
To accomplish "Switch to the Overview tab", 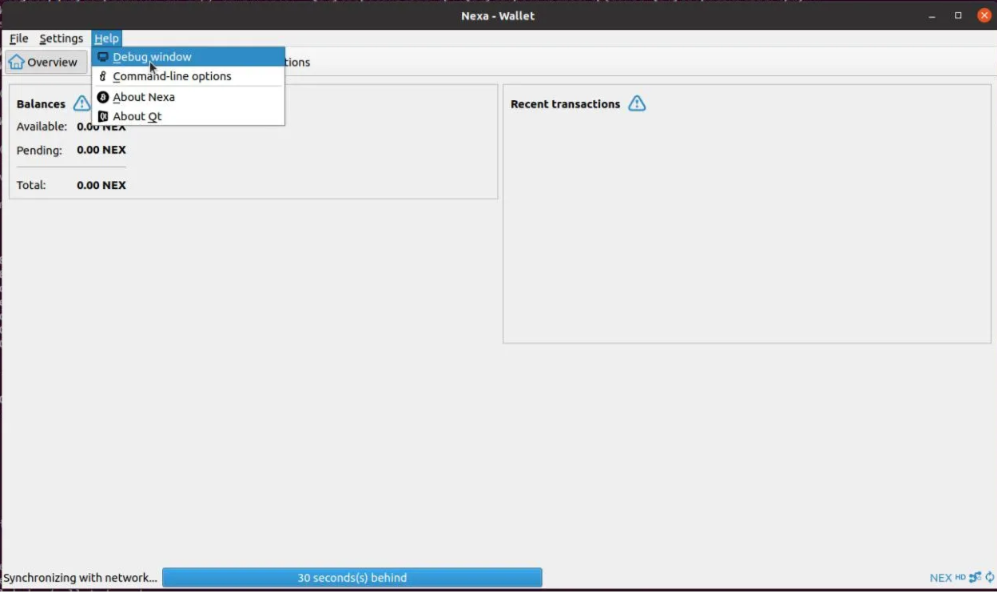I will pos(45,62).
